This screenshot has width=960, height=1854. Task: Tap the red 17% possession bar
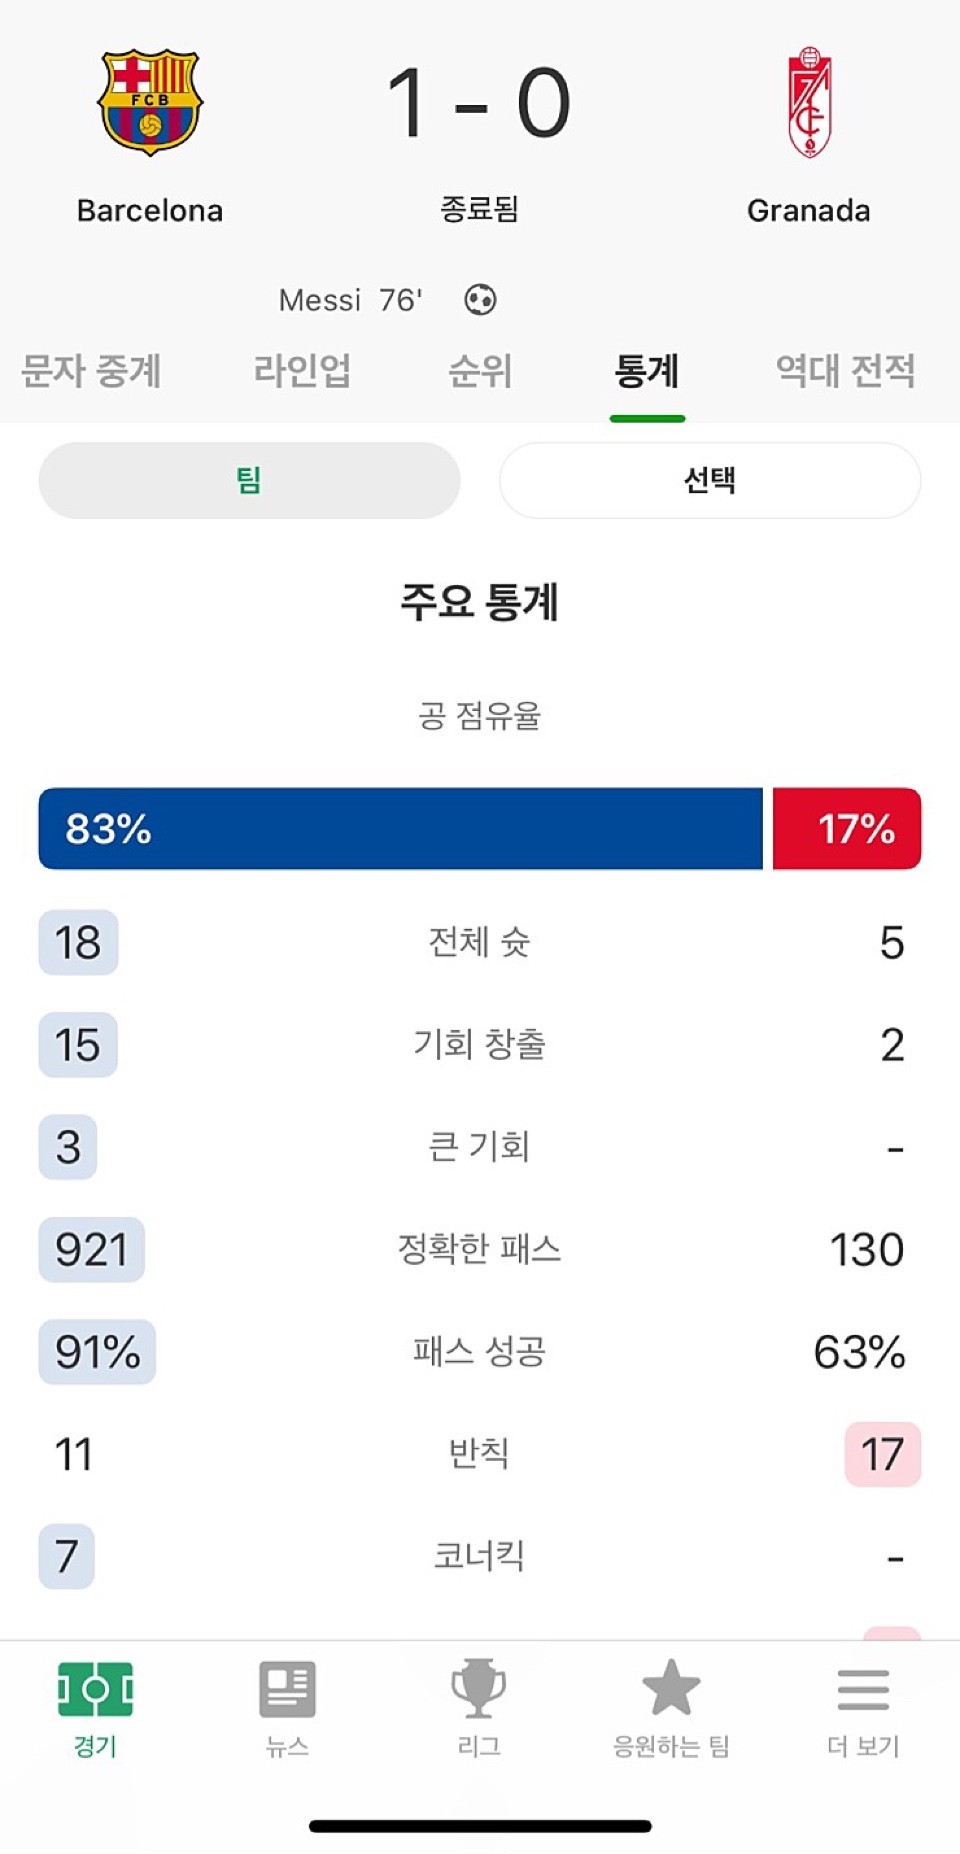pos(847,829)
